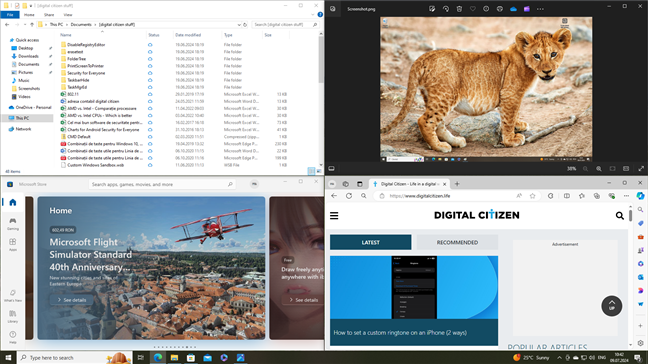Click the delete trash icon in Photos
The height and width of the screenshot is (364, 648).
click(x=459, y=9)
